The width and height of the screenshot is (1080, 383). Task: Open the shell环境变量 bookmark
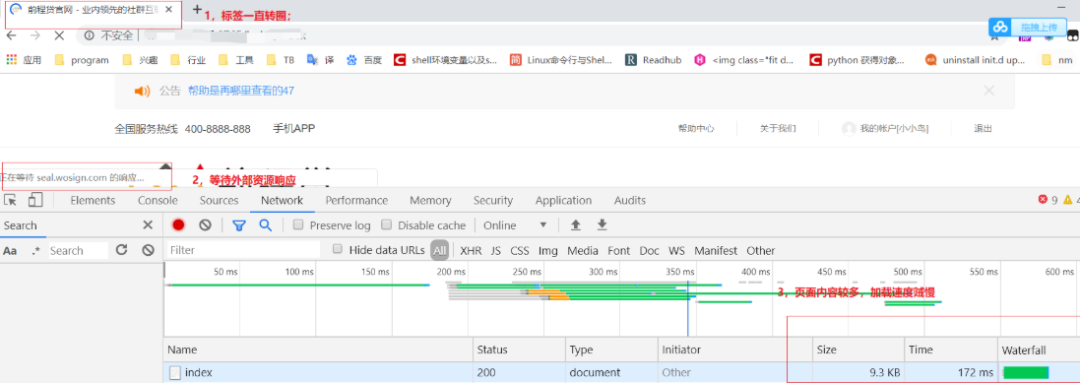click(x=445, y=60)
